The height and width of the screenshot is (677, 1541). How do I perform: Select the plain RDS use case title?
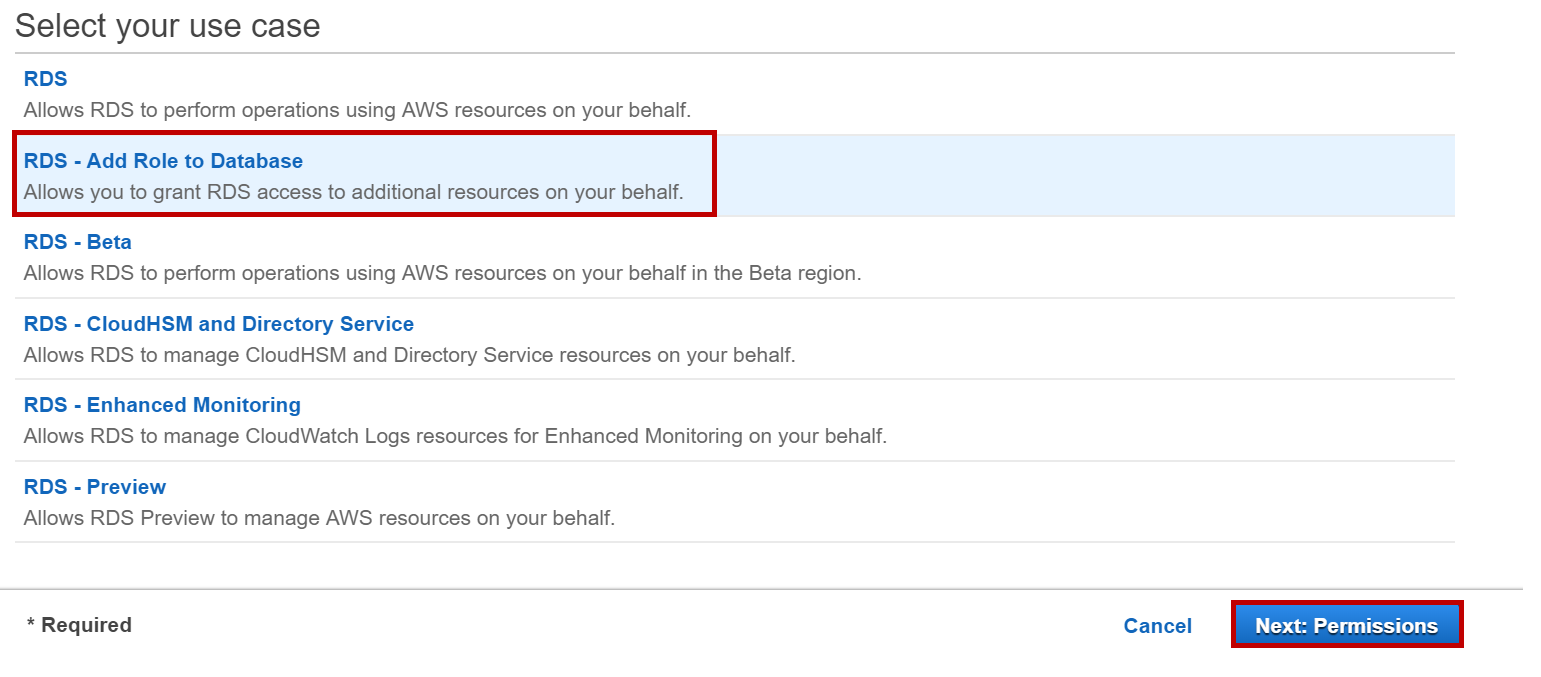[45, 79]
